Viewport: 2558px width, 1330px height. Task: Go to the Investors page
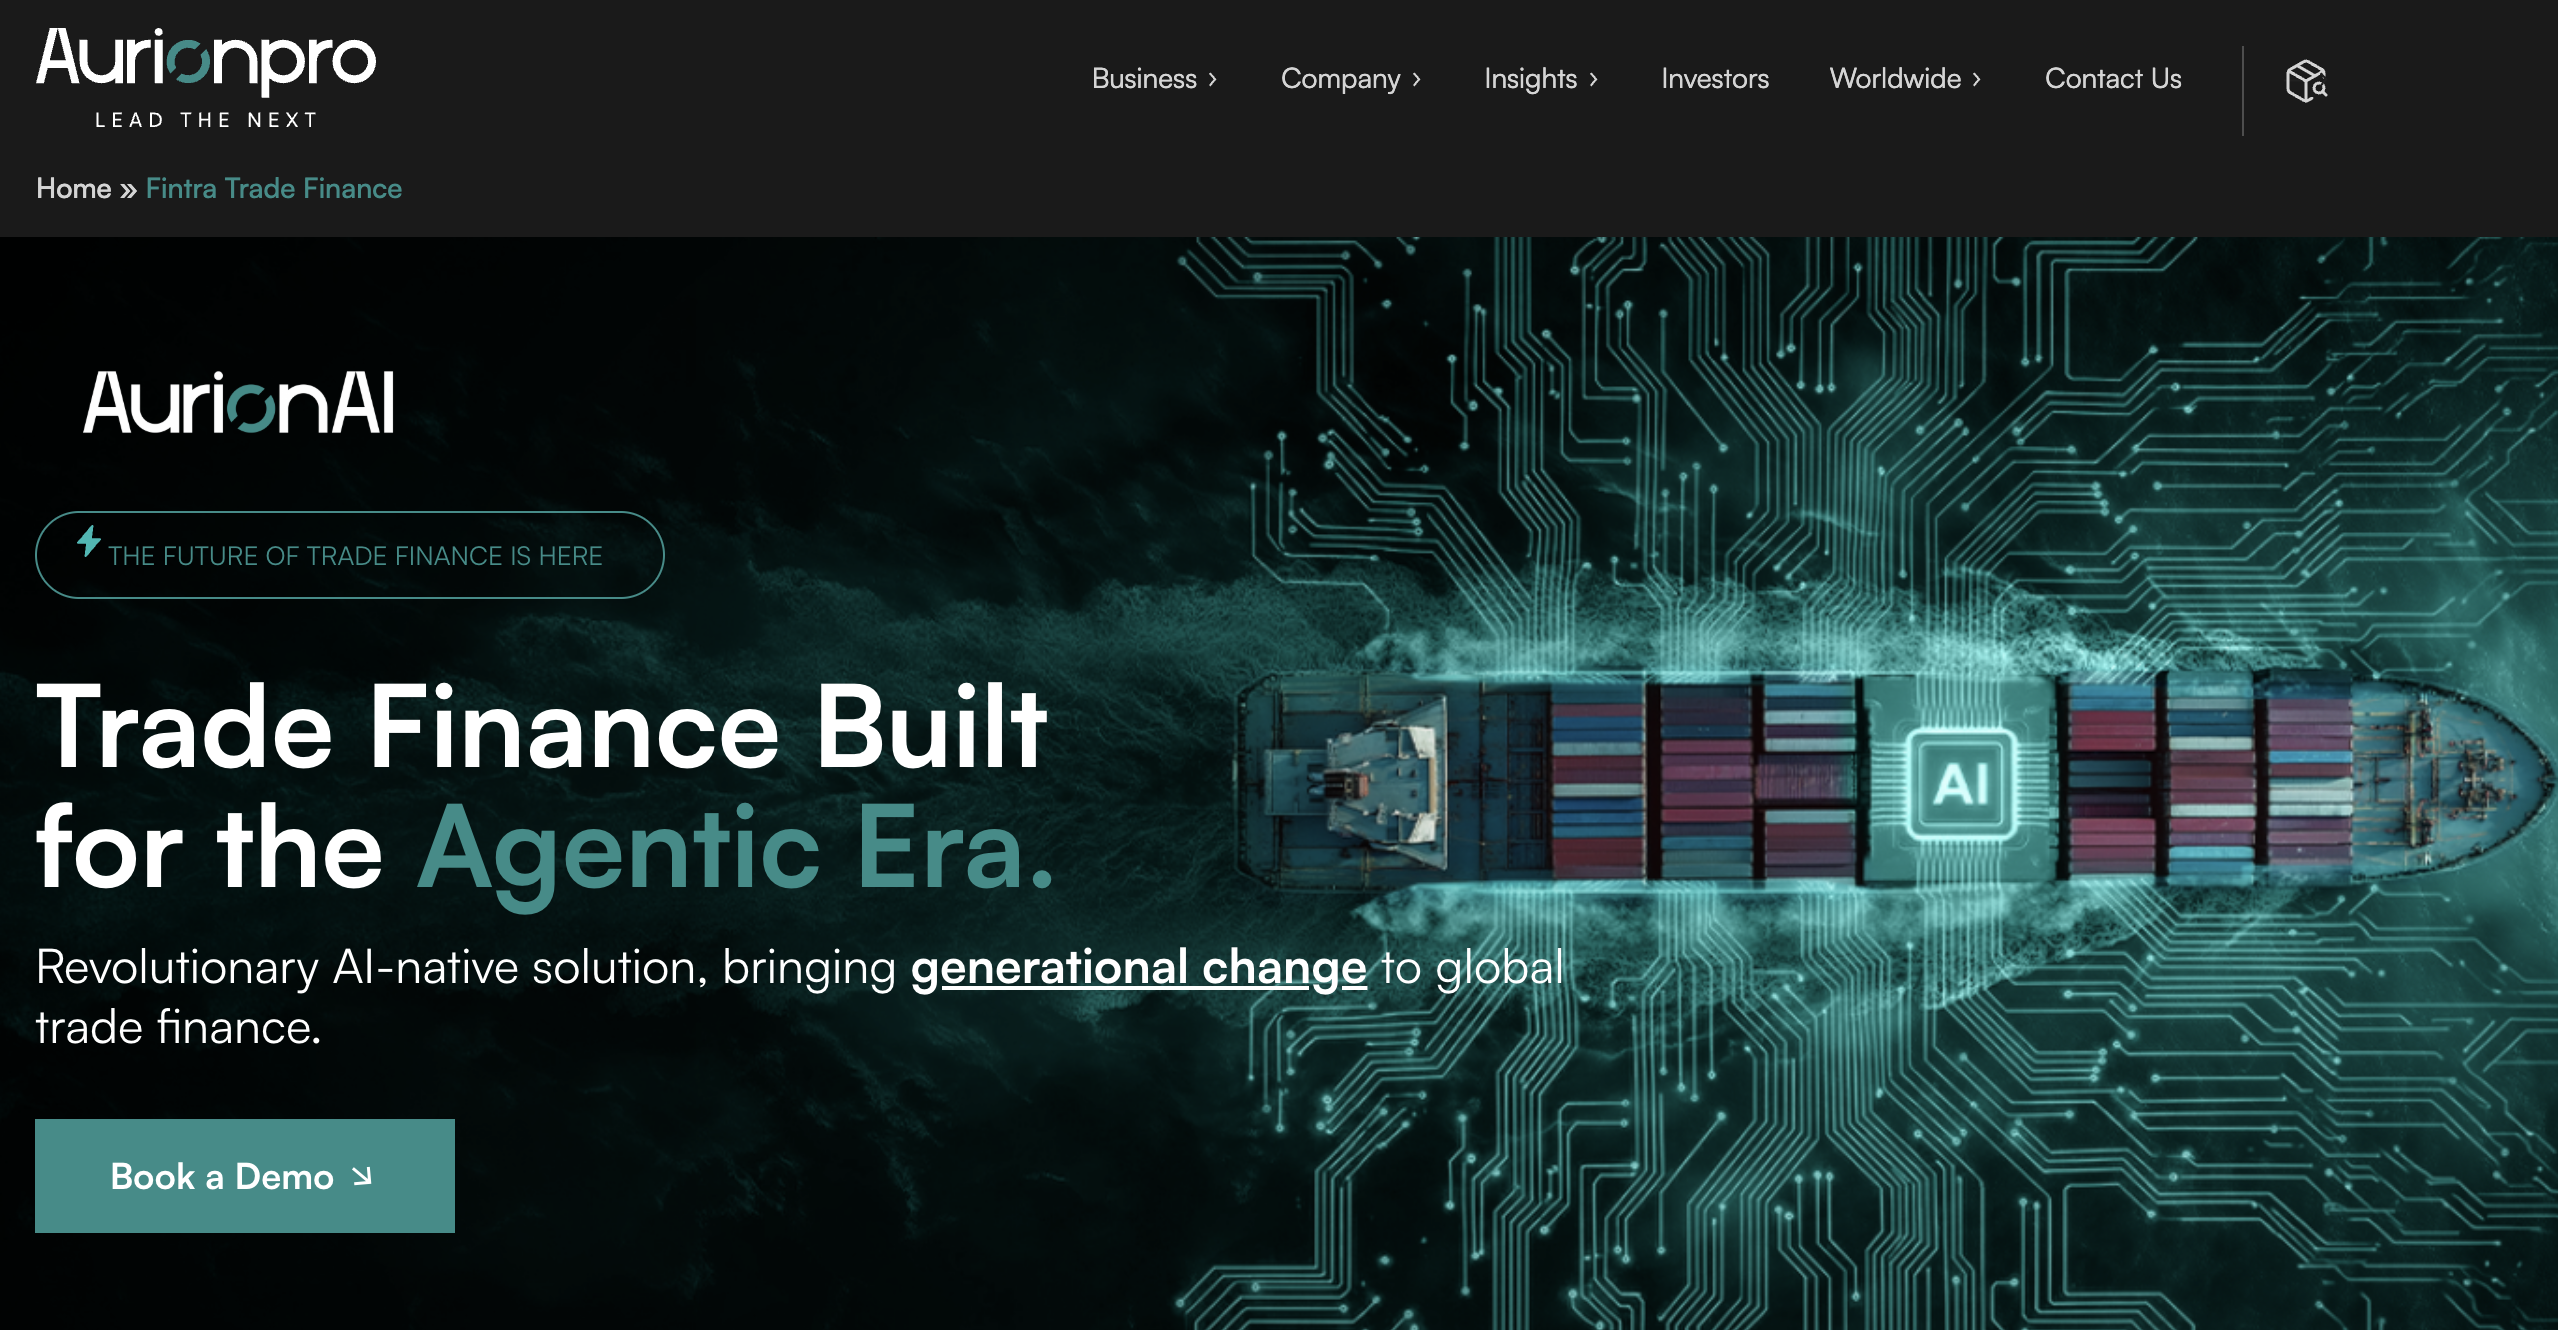pos(1715,79)
